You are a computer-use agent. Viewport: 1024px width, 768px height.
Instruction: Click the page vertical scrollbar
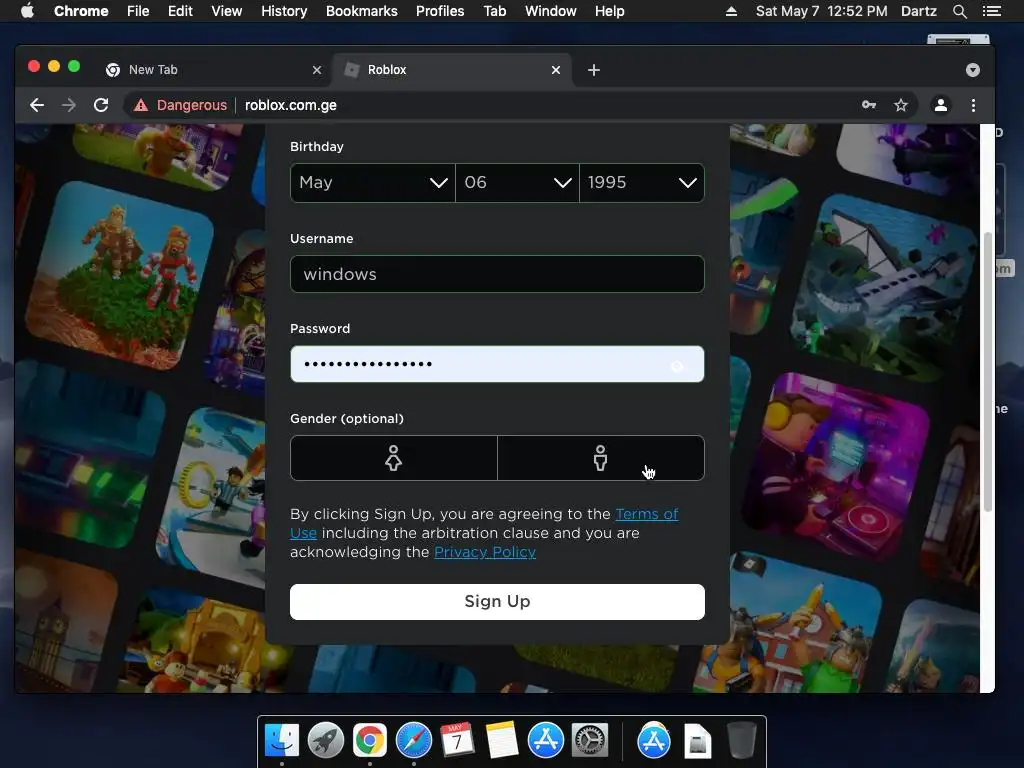point(987,371)
